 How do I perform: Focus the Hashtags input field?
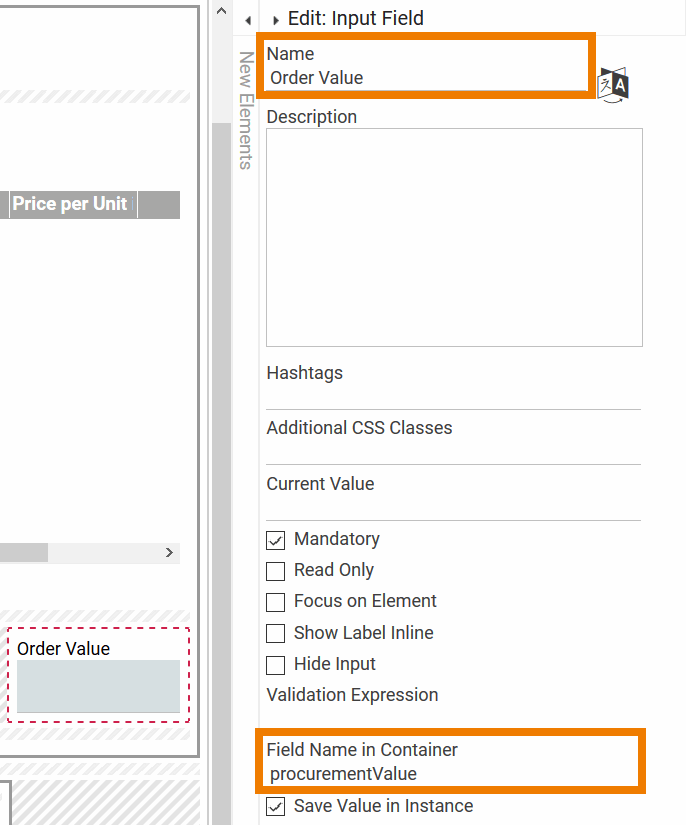(x=453, y=396)
